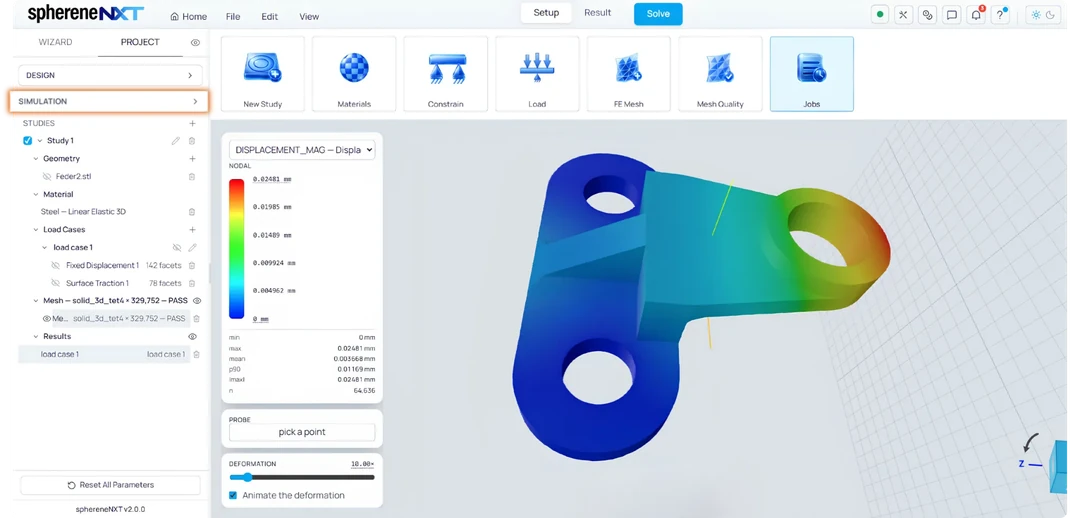1080x518 pixels.
Task: Open the Constrain tool
Action: point(446,74)
